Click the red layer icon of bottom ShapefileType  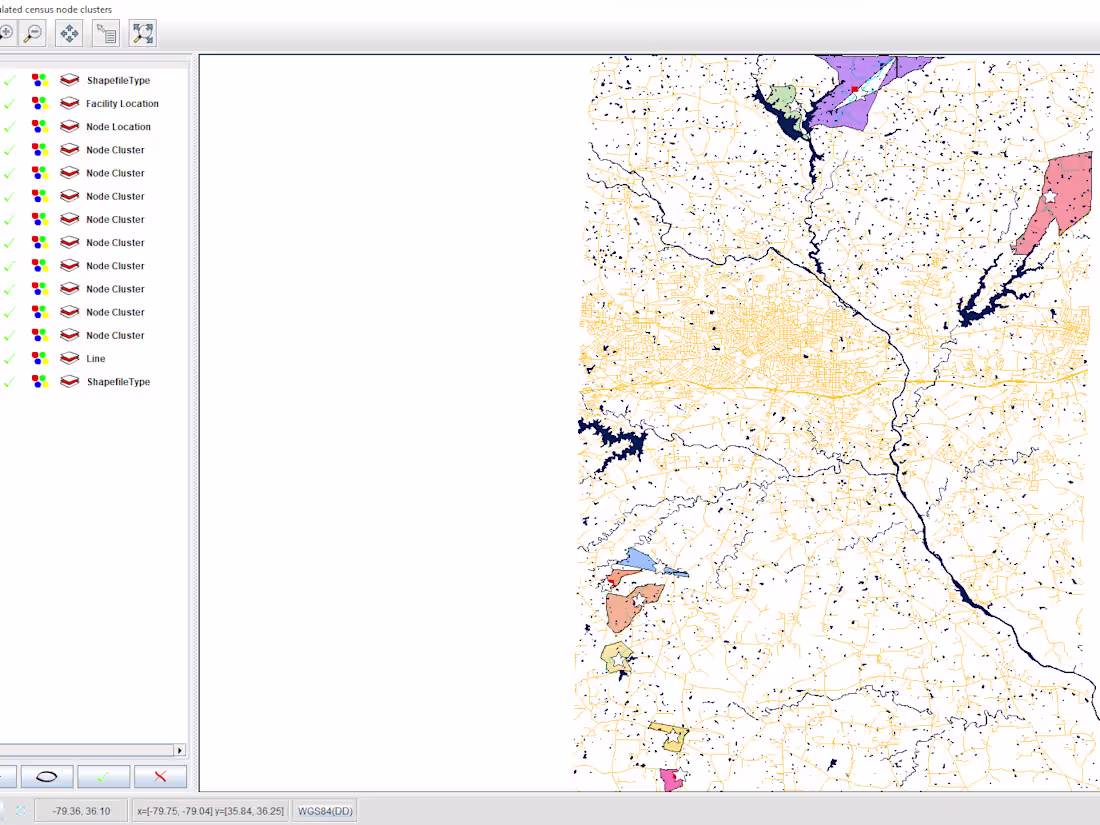pos(68,381)
